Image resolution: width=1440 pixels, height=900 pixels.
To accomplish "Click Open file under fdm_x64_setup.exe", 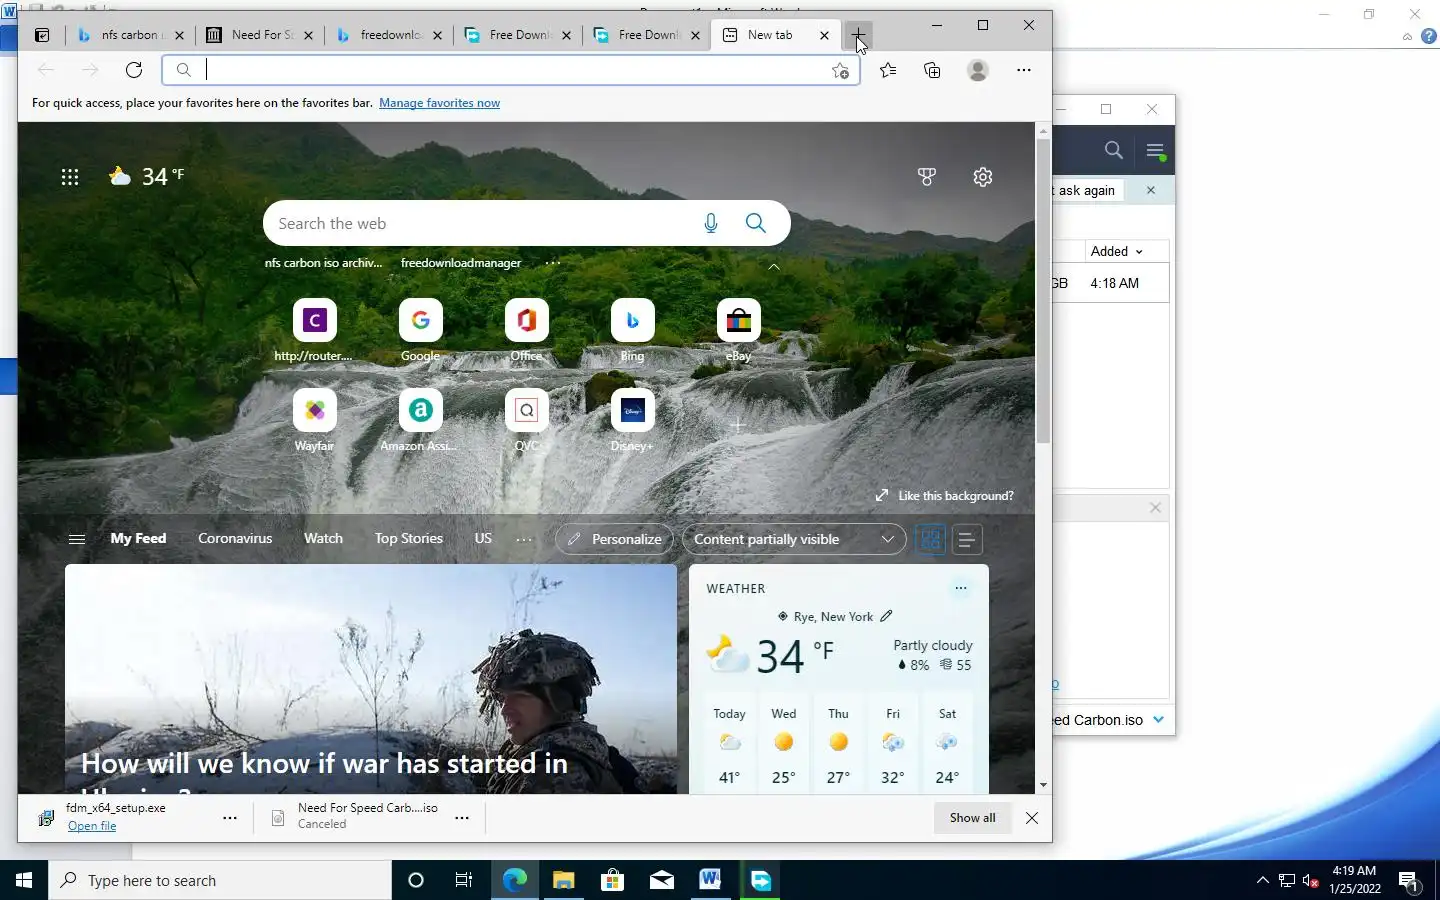I will (x=92, y=826).
